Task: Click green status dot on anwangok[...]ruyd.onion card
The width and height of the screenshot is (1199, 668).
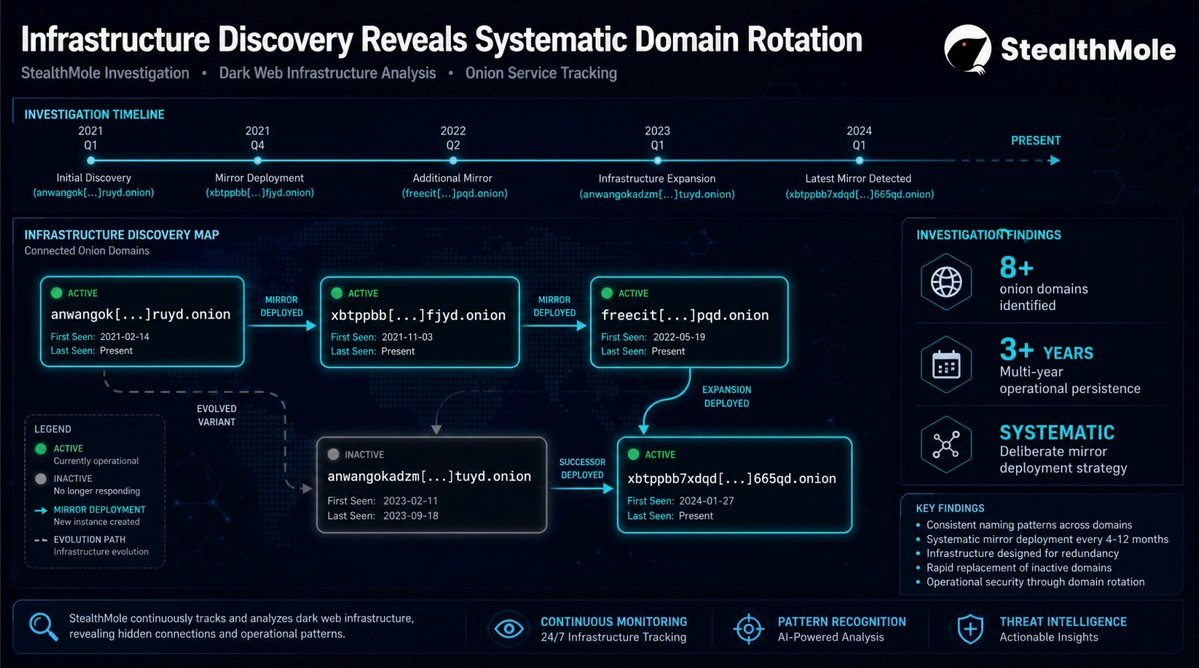Action: [x=57, y=293]
